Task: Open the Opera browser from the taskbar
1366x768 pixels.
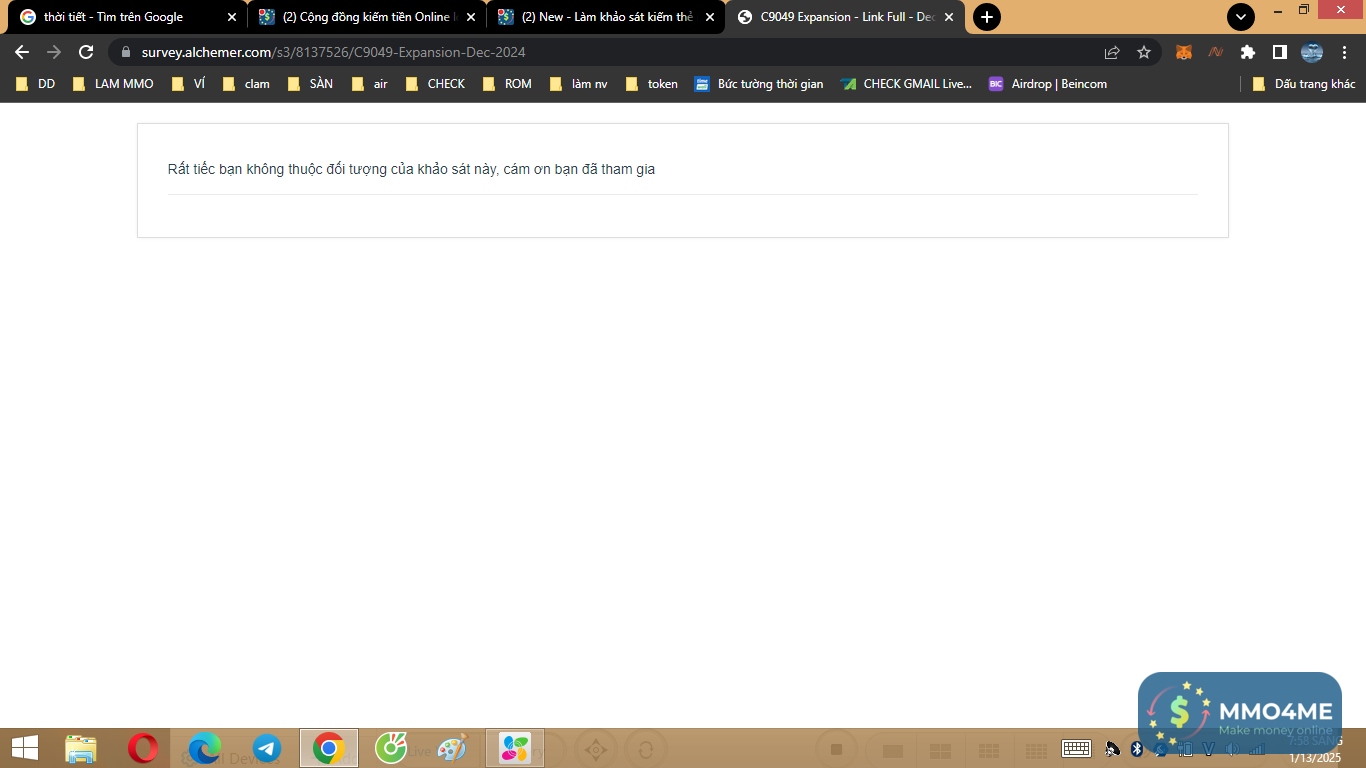Action: [143, 748]
